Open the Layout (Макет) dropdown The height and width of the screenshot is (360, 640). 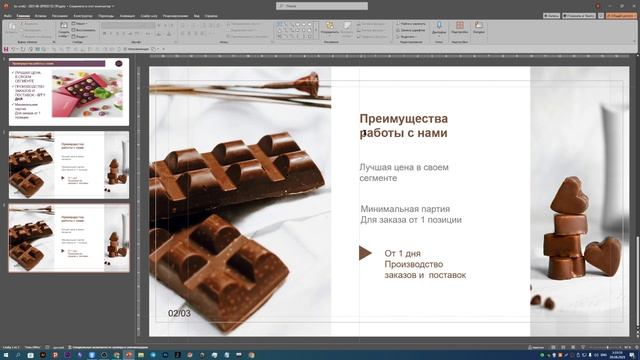pos(80,24)
